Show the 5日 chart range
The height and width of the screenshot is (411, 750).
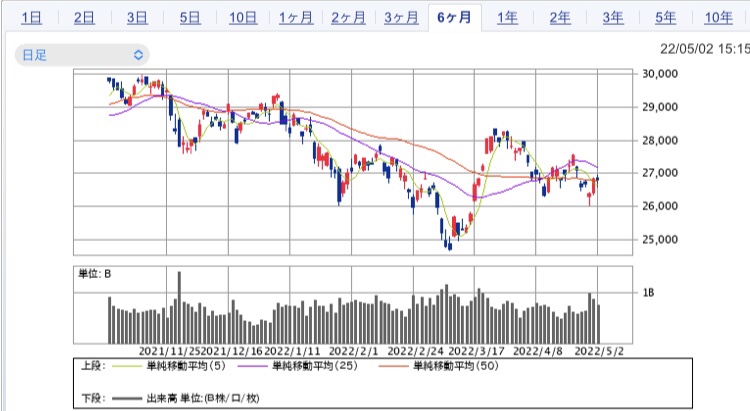pos(190,17)
